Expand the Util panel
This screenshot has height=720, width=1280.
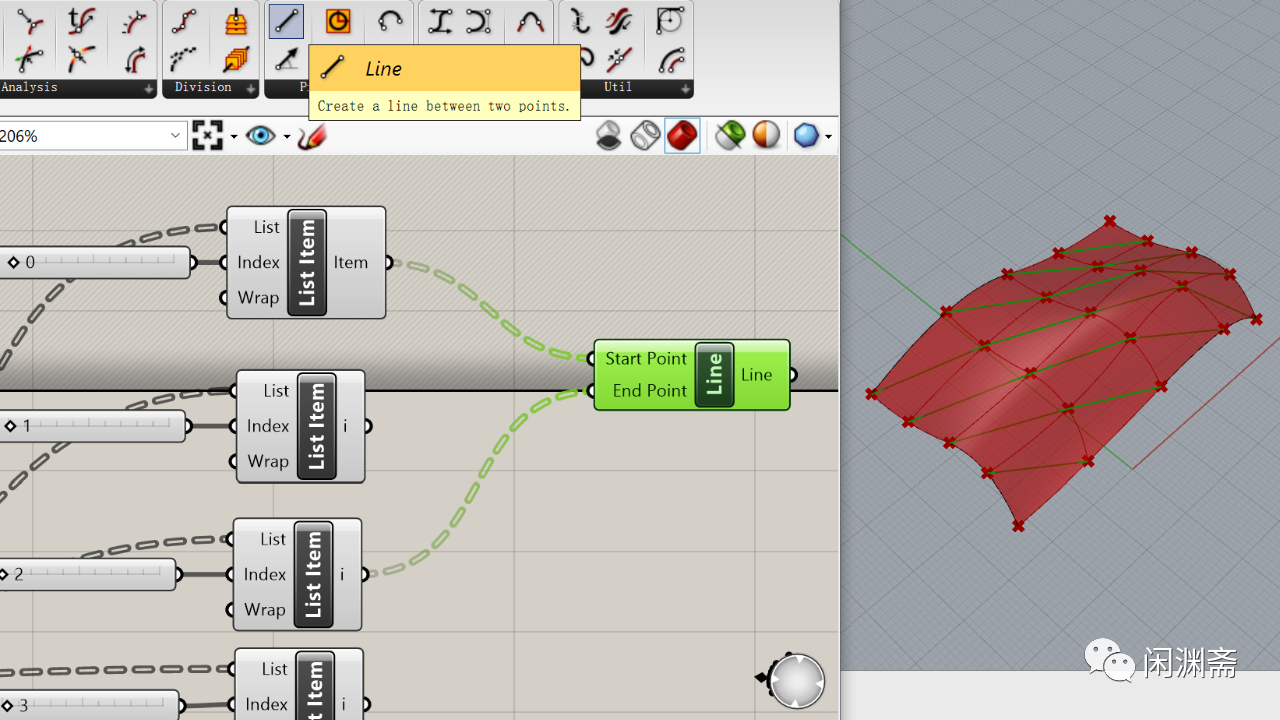pyautogui.click(x=686, y=88)
